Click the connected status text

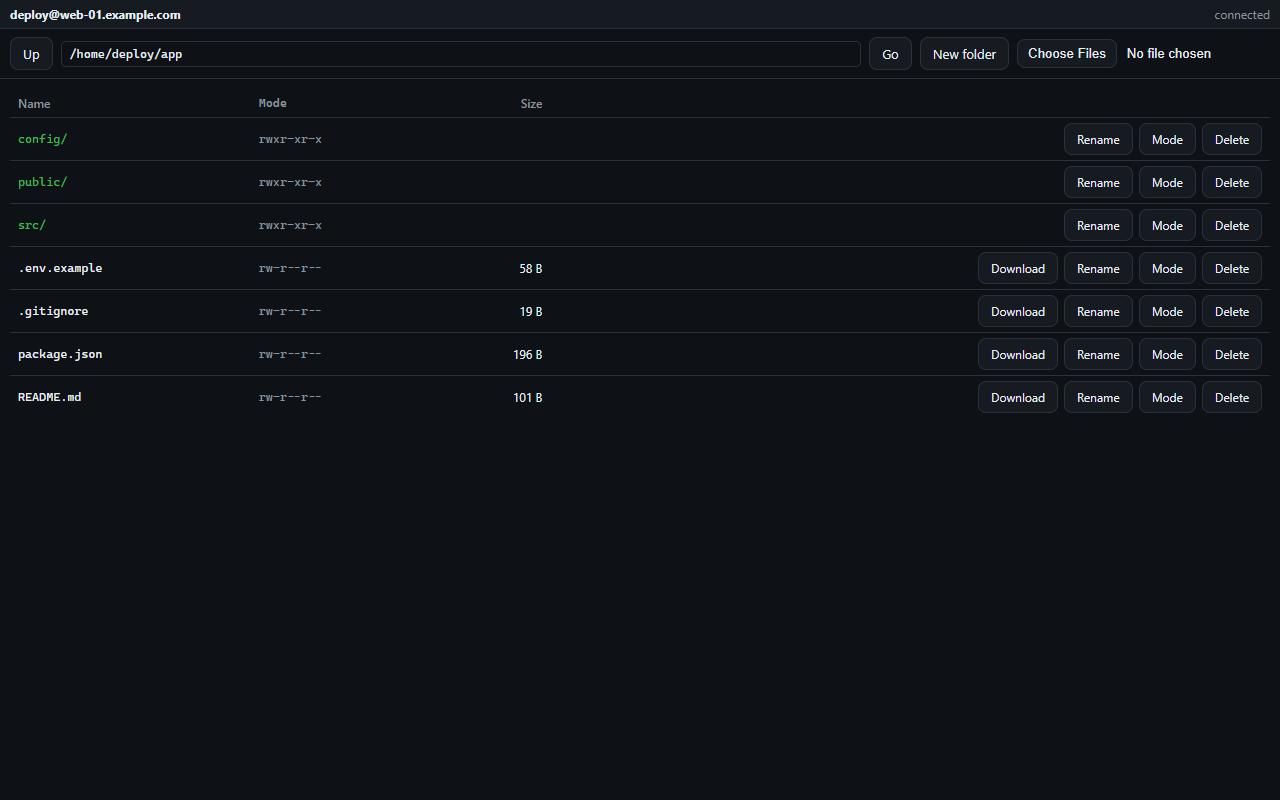tap(1242, 15)
